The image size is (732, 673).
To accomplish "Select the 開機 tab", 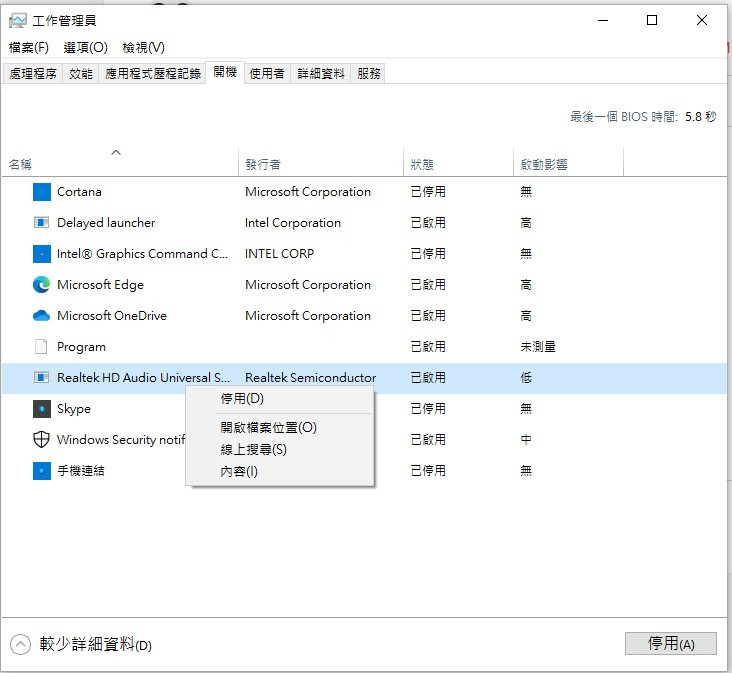I will pyautogui.click(x=225, y=72).
